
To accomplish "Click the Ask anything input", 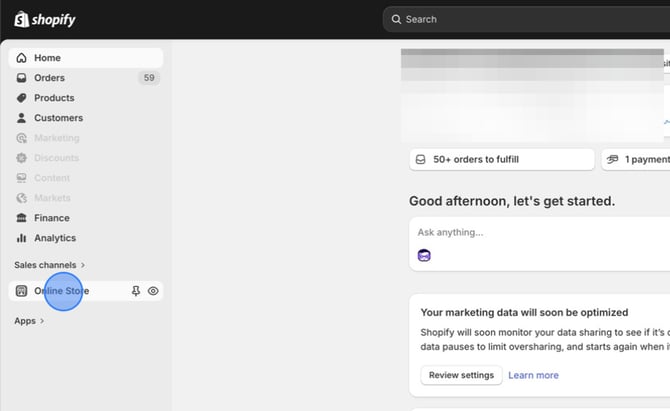I will [540, 244].
